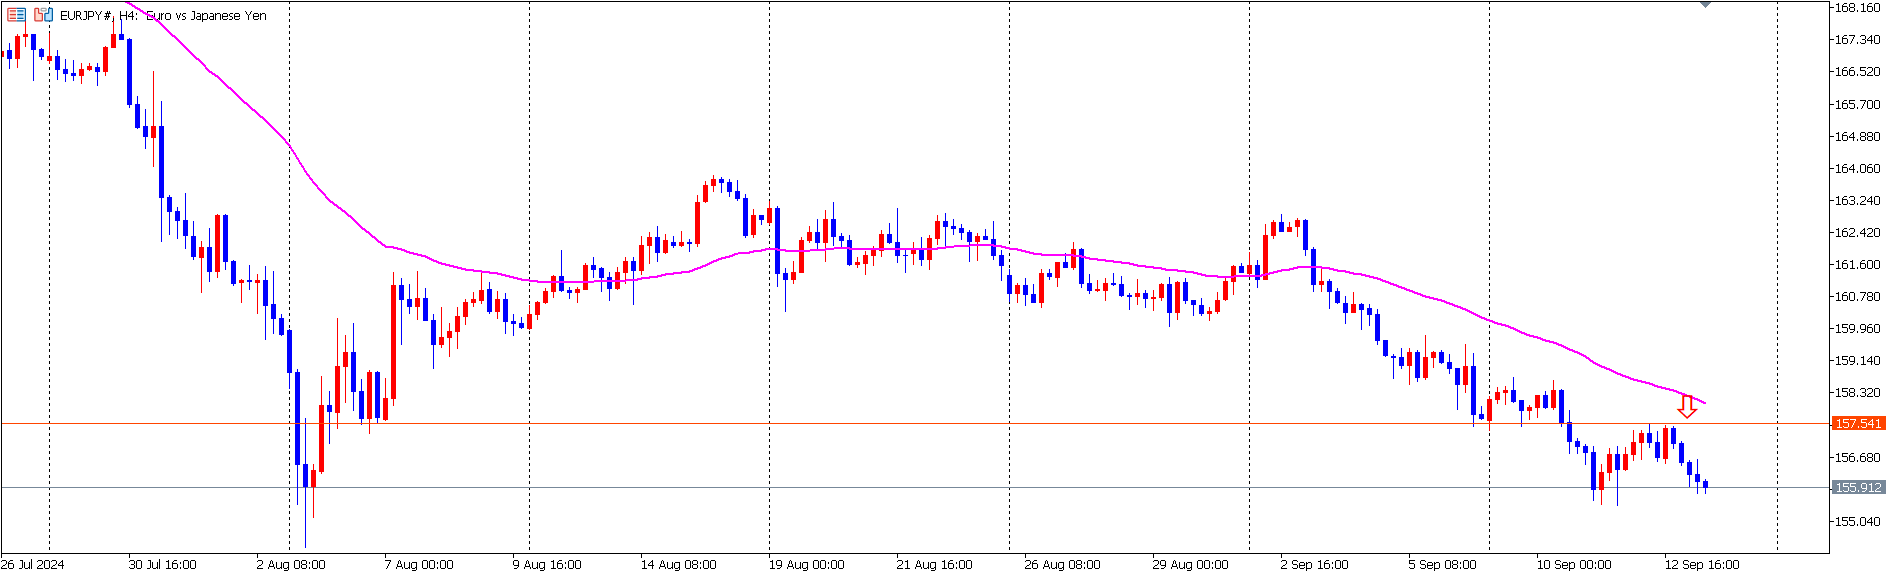This screenshot has width=1898, height=572.
Task: Click the 7 Aug 00:00 time label
Action: 419,564
